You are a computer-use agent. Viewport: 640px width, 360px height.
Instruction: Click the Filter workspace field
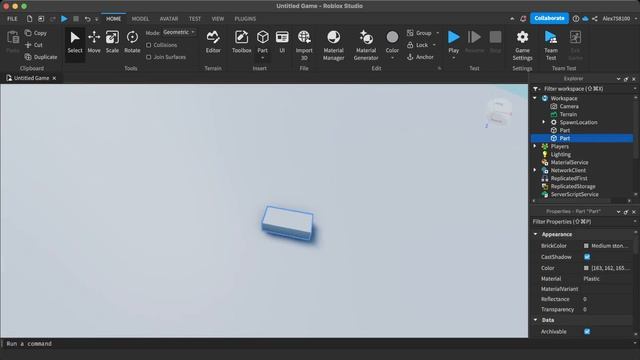coord(583,89)
